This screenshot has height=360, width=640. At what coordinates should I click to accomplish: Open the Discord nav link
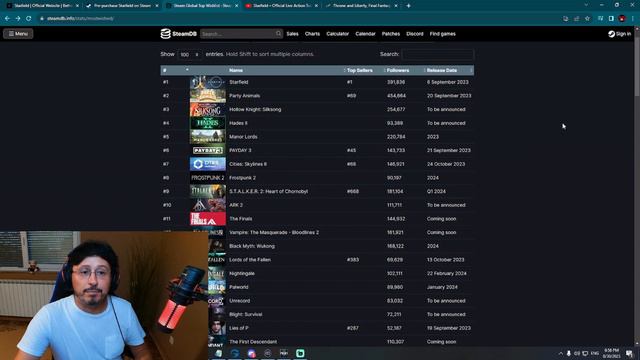[x=415, y=34]
